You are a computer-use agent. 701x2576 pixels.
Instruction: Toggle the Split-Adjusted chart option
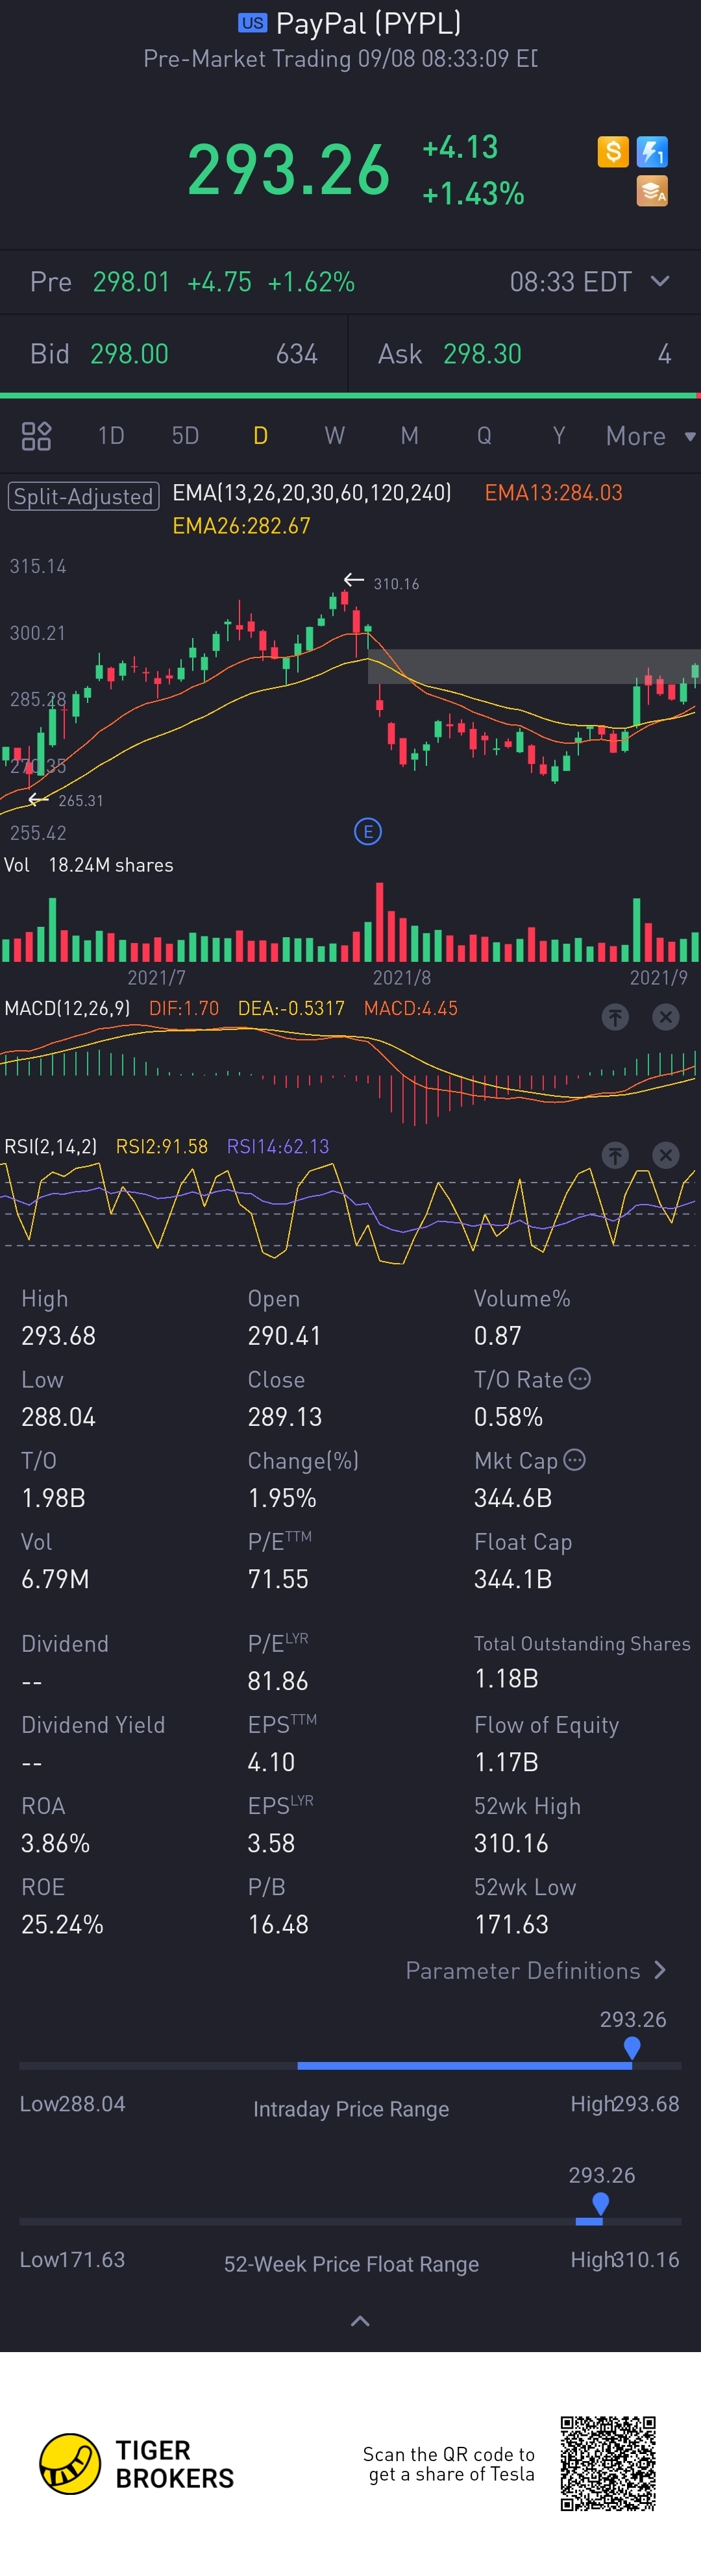coord(83,496)
